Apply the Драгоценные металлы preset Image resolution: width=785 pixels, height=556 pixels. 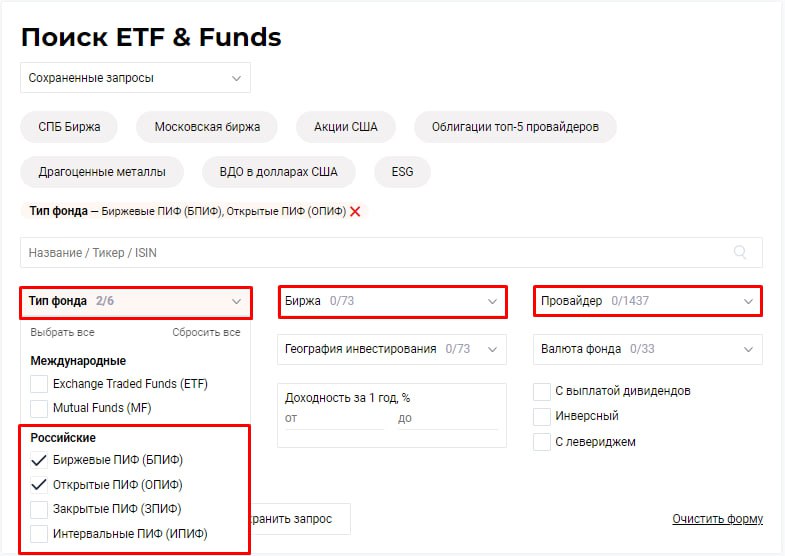pos(102,172)
